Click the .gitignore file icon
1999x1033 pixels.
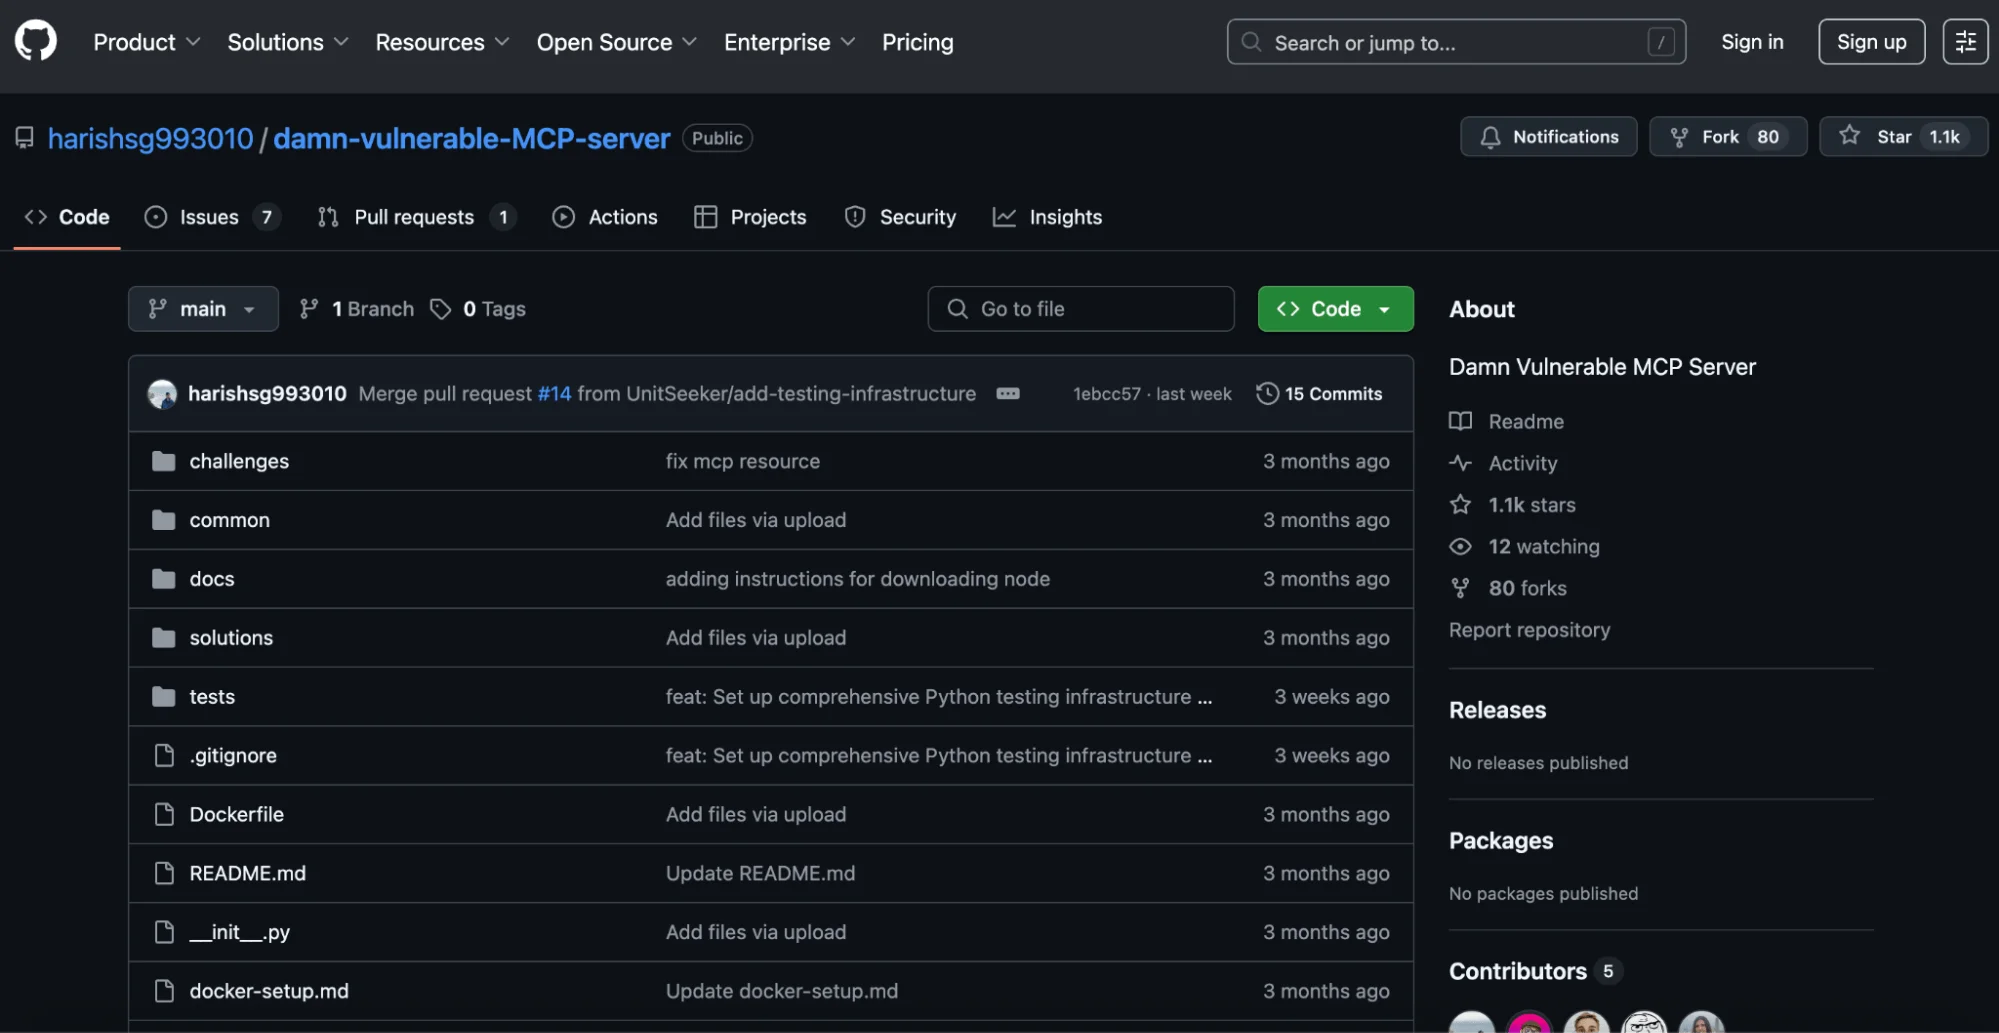(x=164, y=756)
